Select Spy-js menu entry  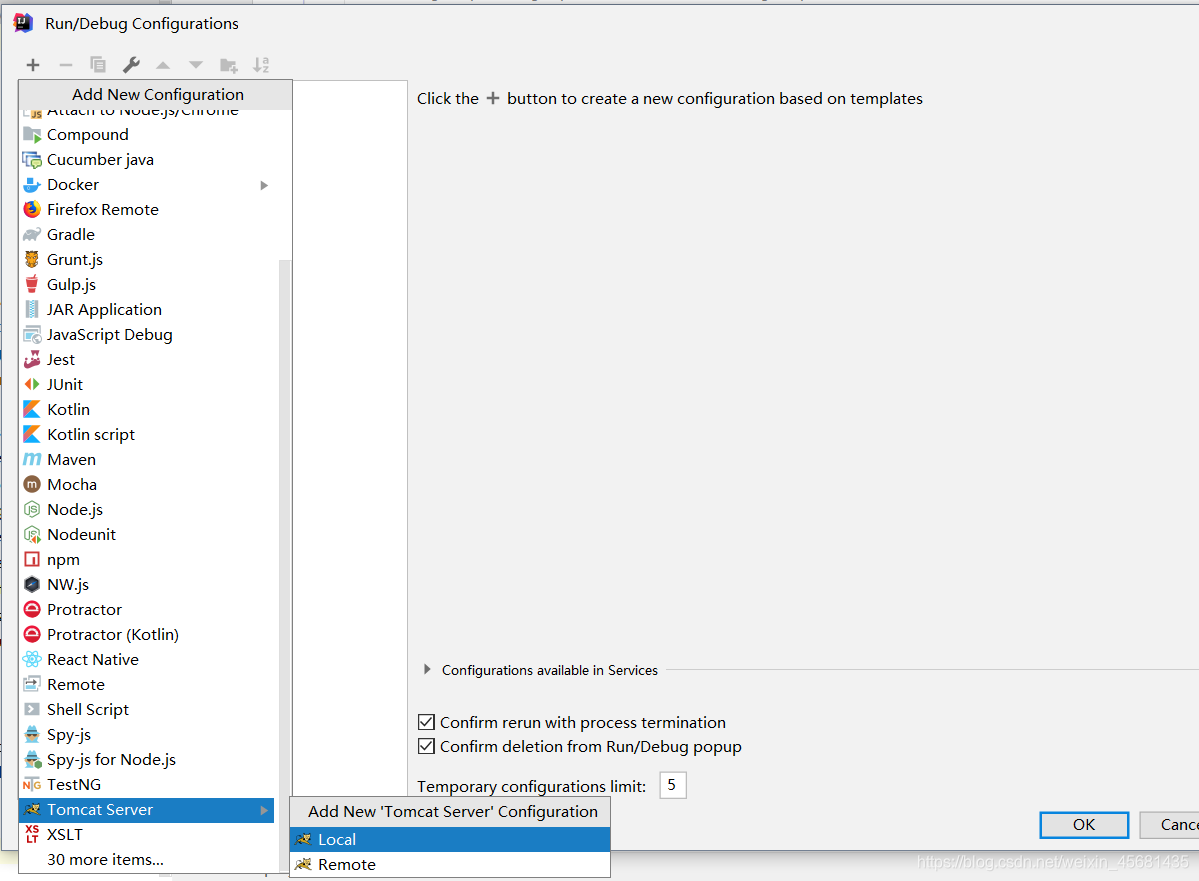tap(147, 735)
